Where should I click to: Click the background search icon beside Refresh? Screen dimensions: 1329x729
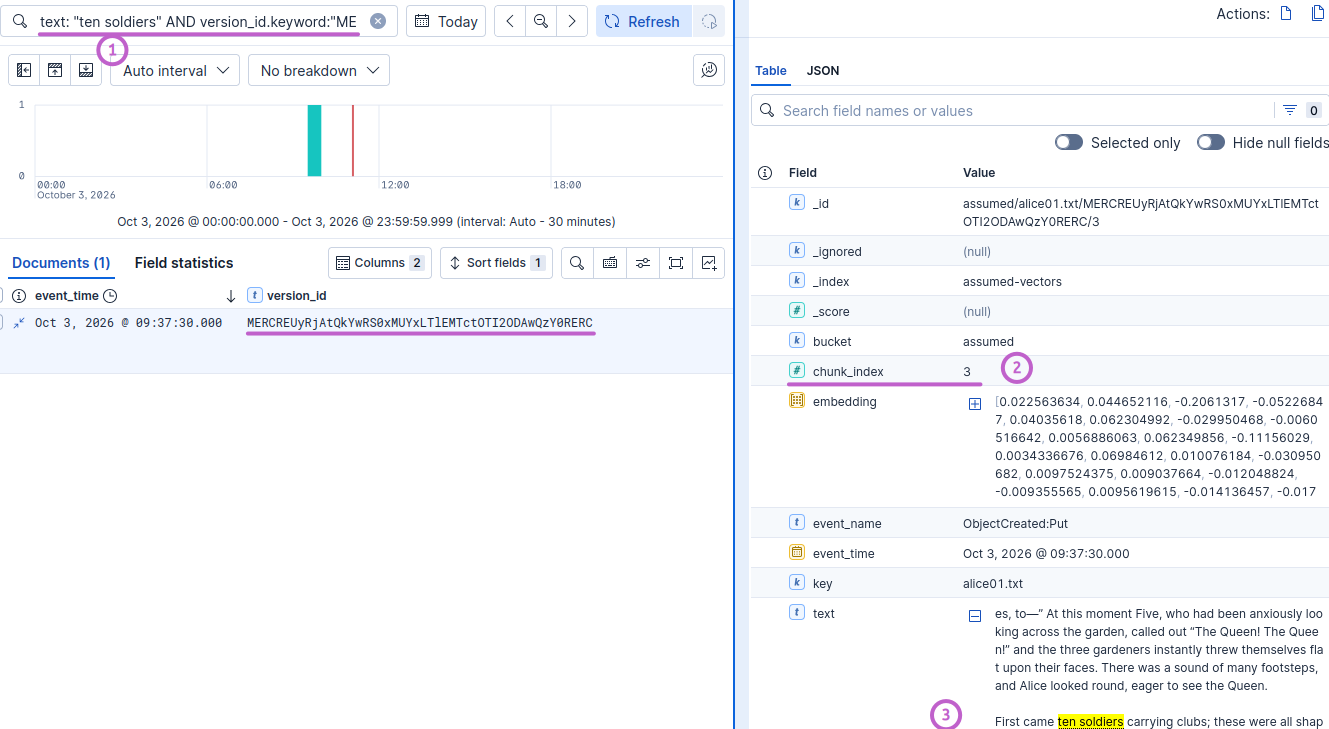point(709,21)
